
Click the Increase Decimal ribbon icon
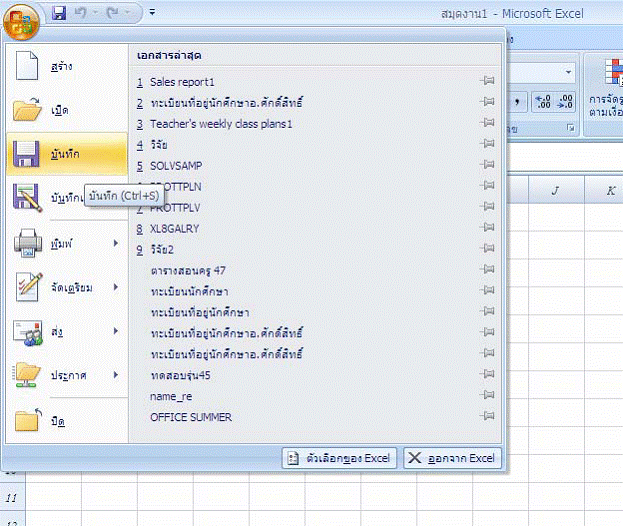point(543,102)
